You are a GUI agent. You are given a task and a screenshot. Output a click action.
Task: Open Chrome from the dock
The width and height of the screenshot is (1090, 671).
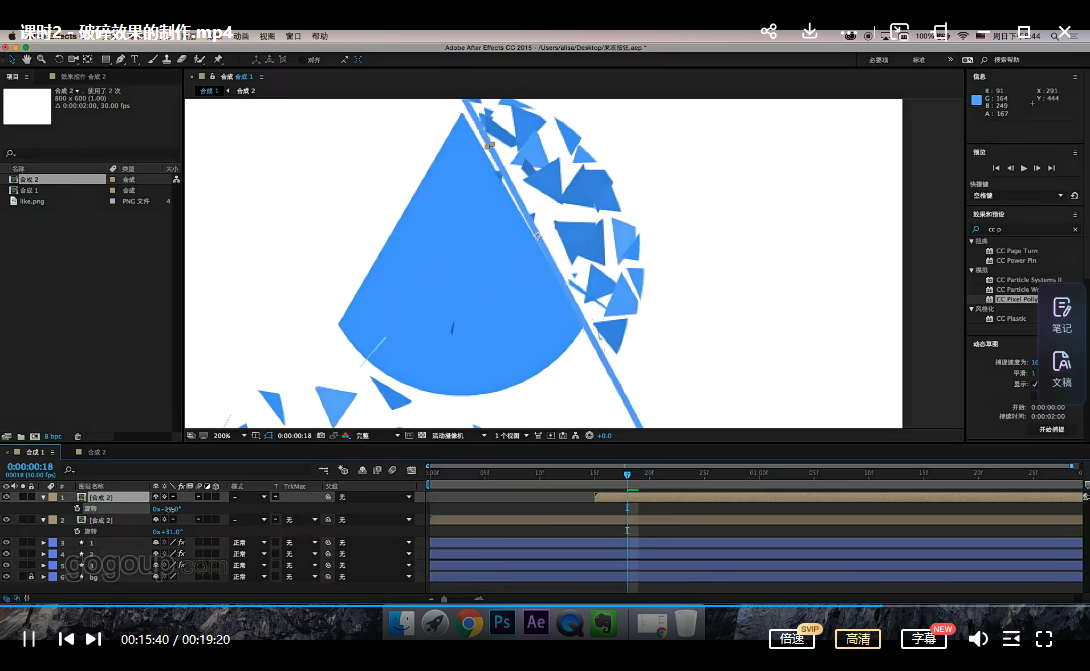pos(469,622)
